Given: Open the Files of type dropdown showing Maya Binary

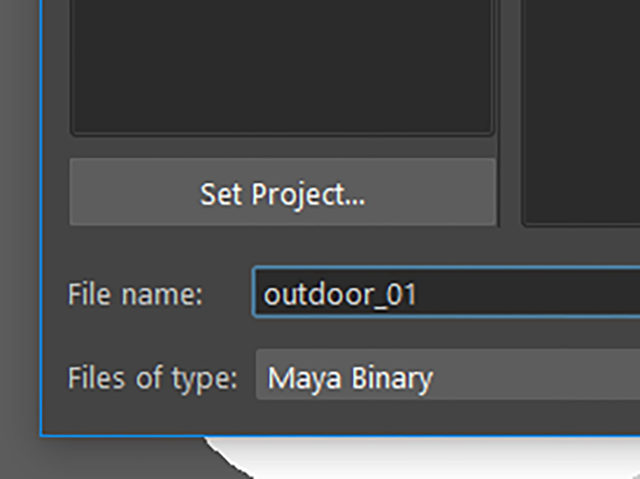Looking at the screenshot, I should (448, 375).
